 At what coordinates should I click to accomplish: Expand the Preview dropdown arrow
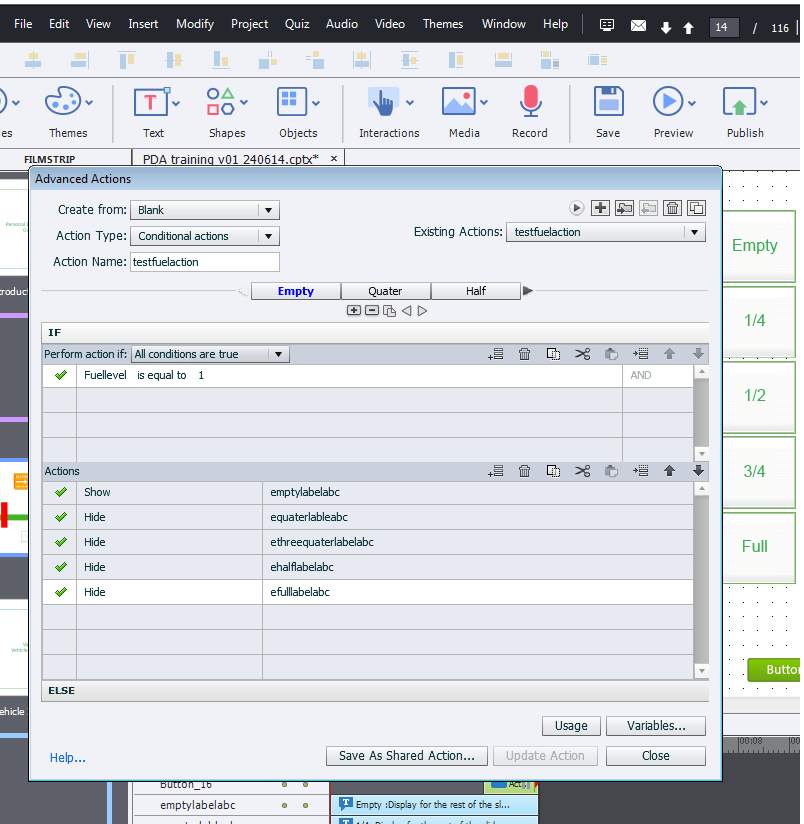pyautogui.click(x=692, y=103)
